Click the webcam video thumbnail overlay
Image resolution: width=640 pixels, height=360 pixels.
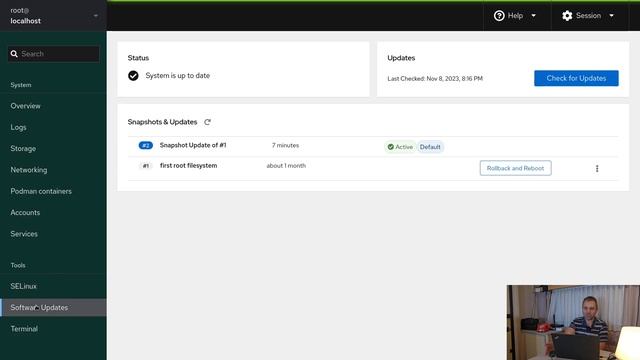(x=573, y=322)
